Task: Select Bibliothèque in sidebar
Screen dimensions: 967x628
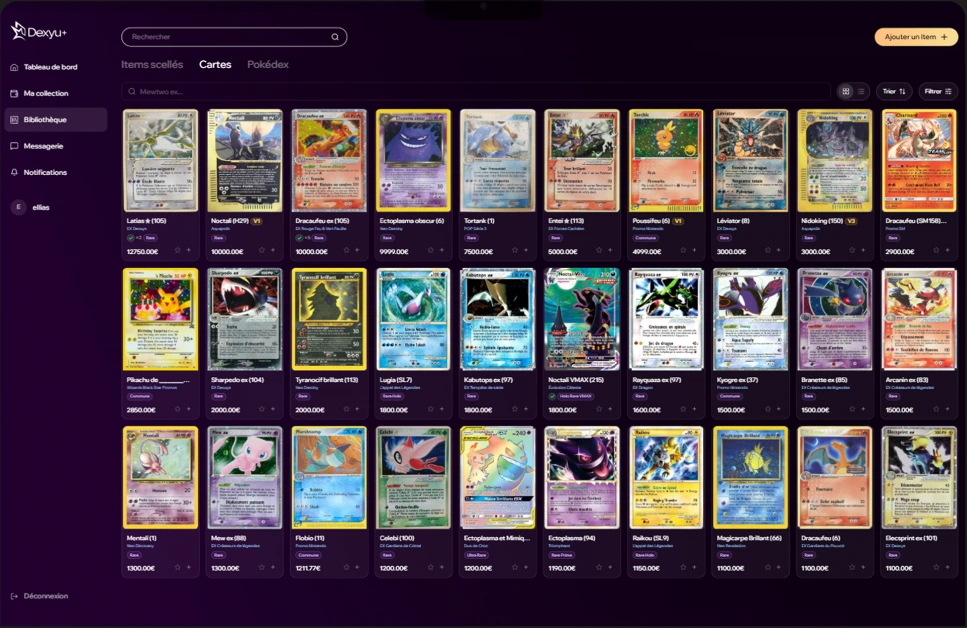Action: 56,120
